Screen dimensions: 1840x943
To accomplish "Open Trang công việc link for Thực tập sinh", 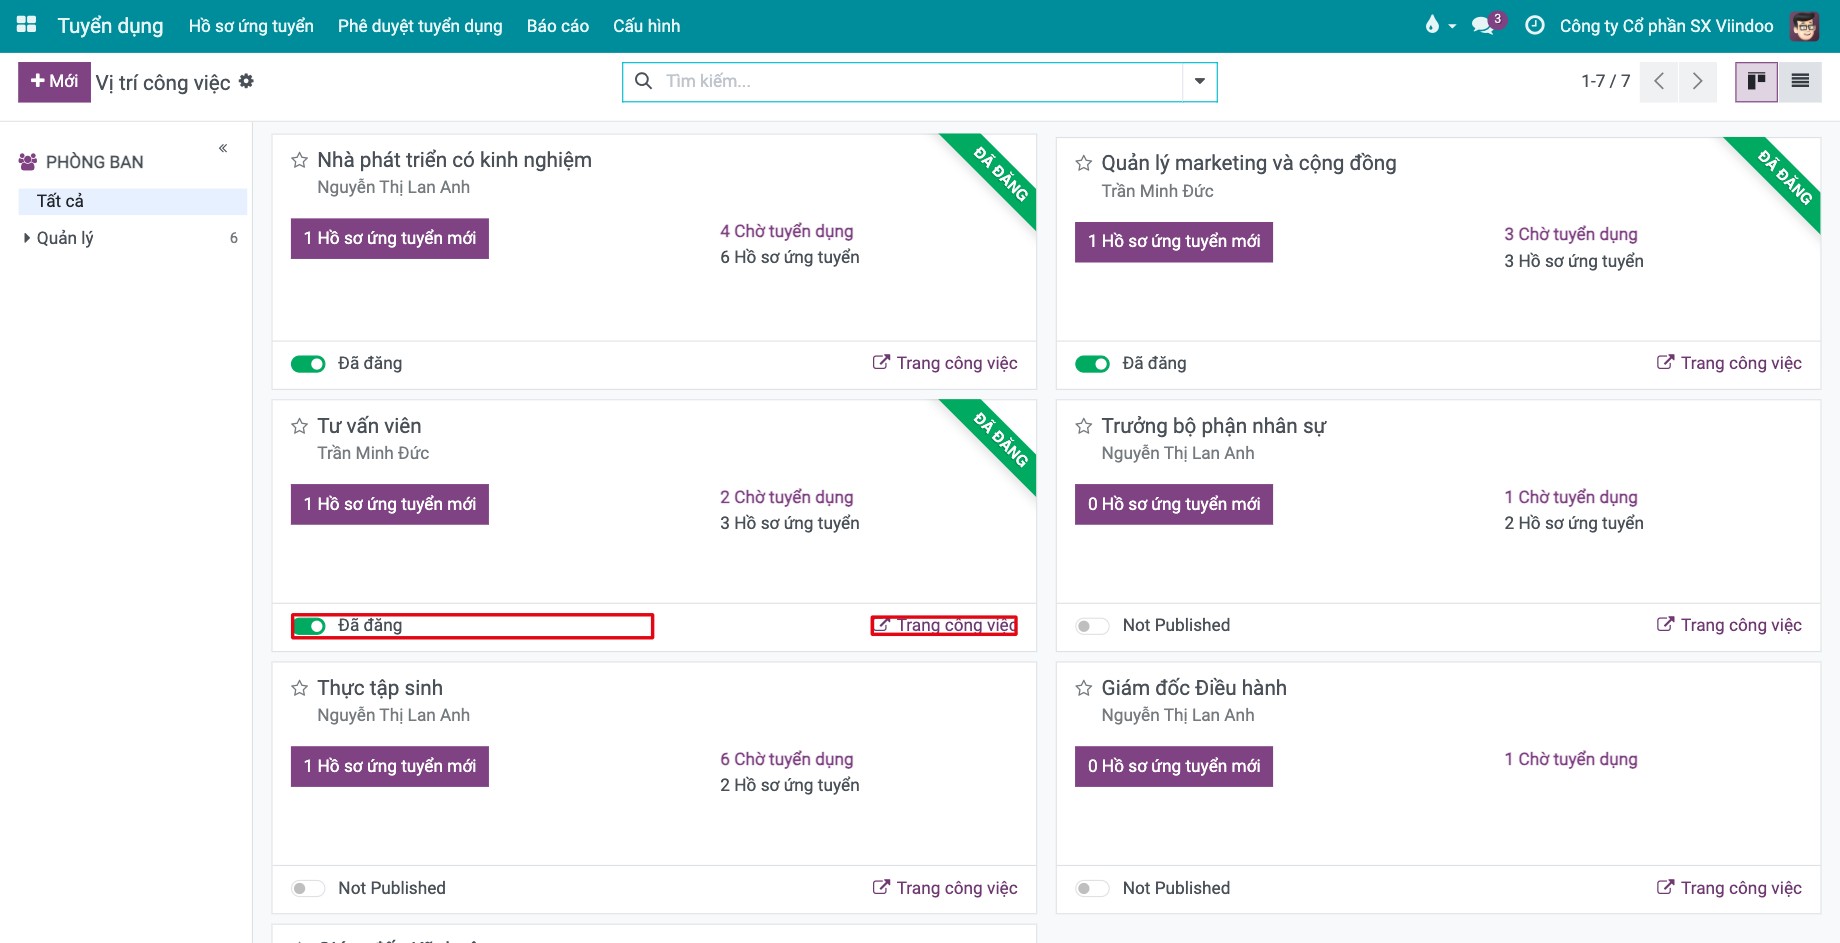I will point(945,888).
